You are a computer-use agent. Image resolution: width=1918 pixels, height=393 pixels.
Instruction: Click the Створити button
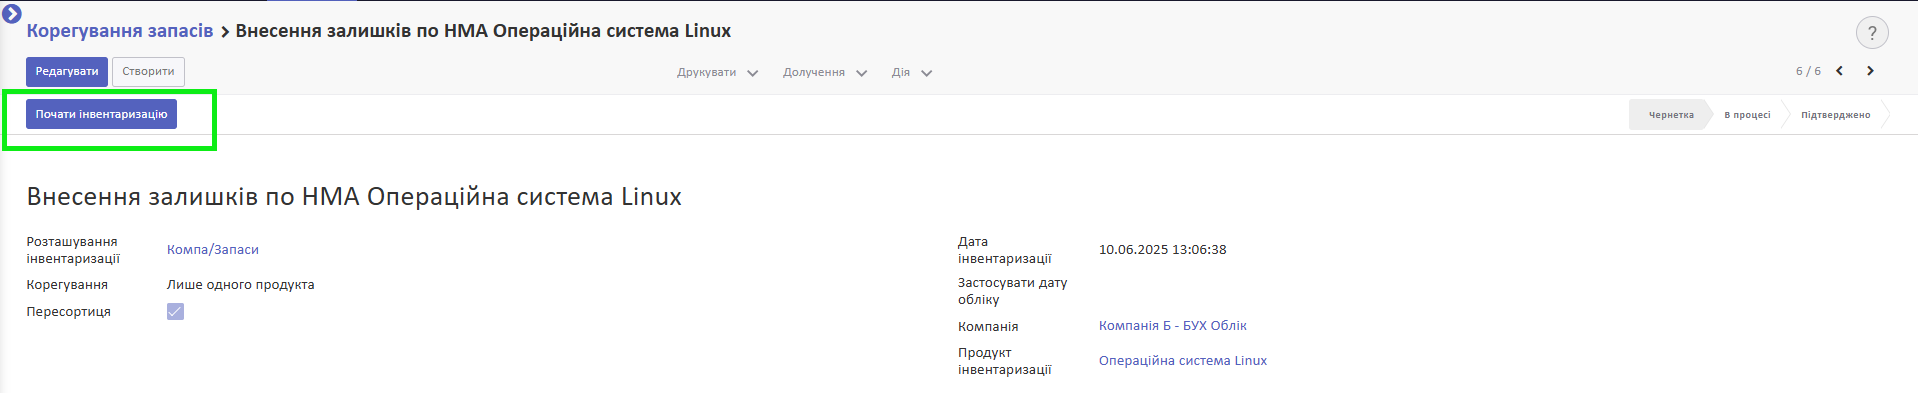pos(148,72)
